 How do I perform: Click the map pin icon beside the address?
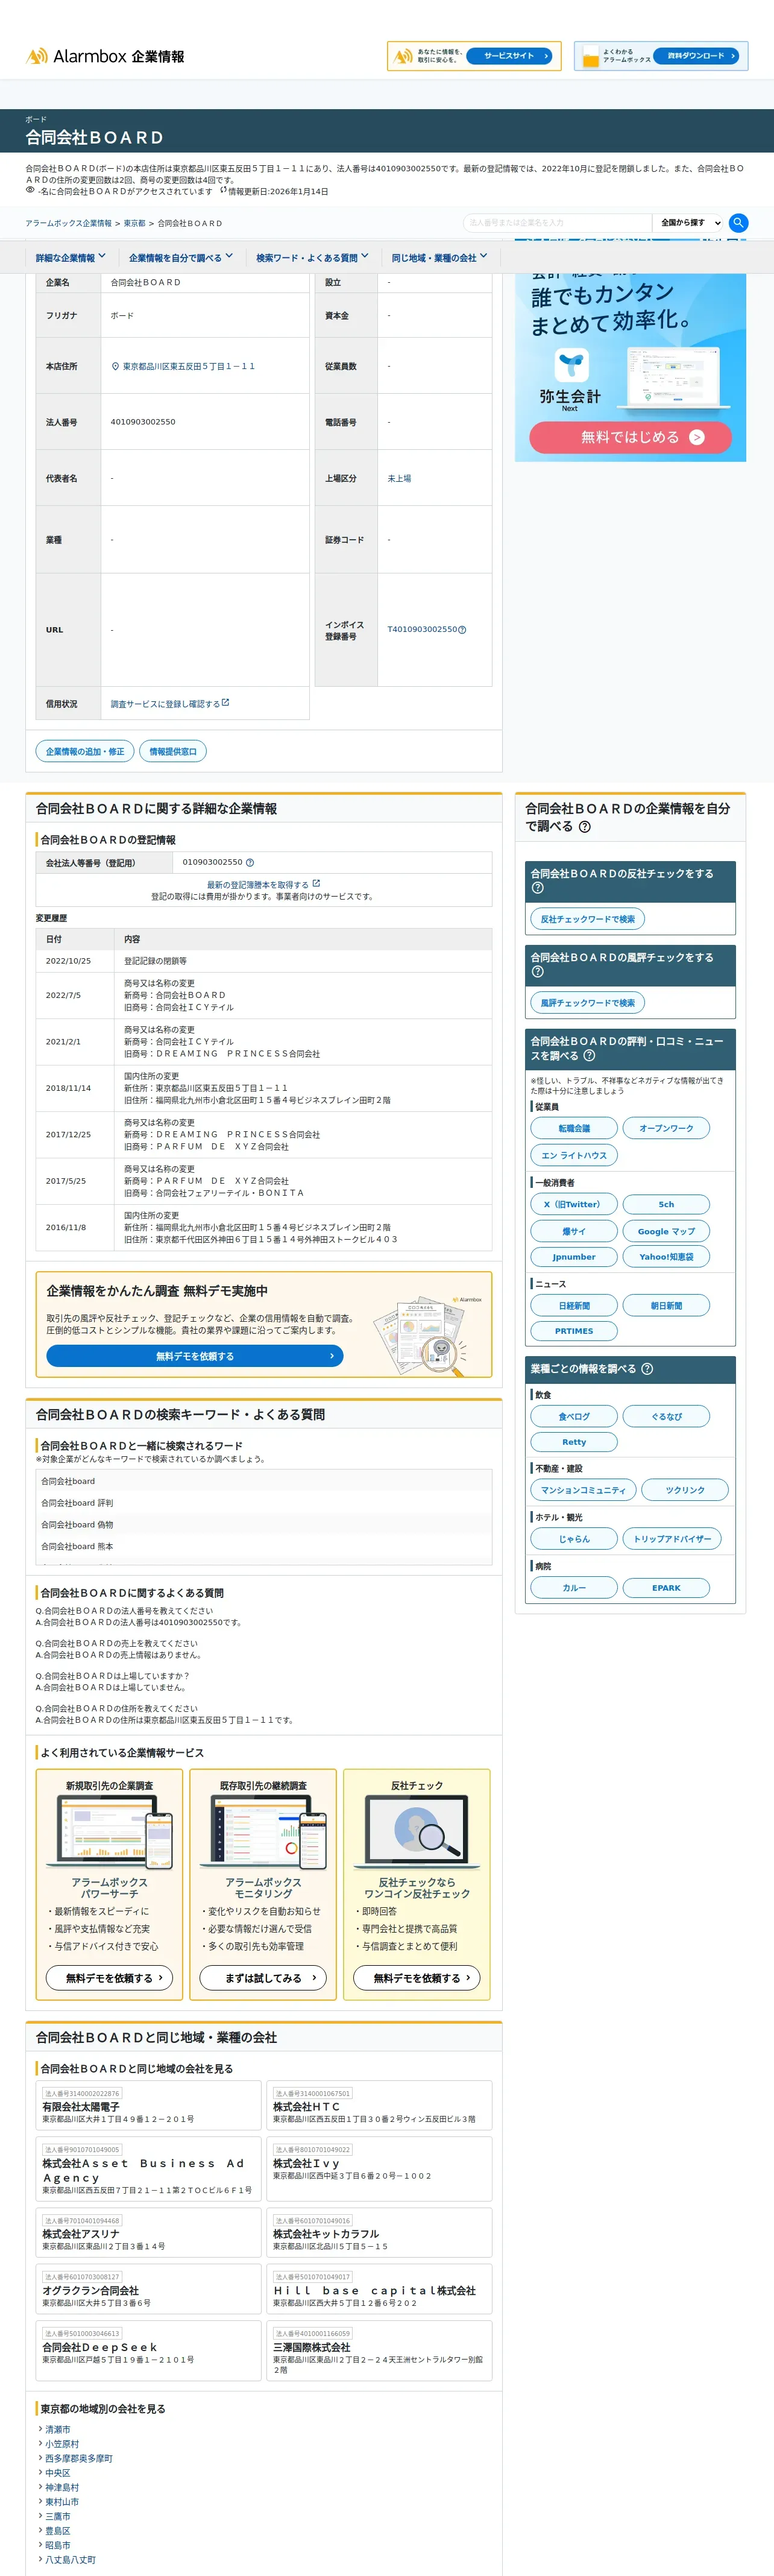click(115, 366)
